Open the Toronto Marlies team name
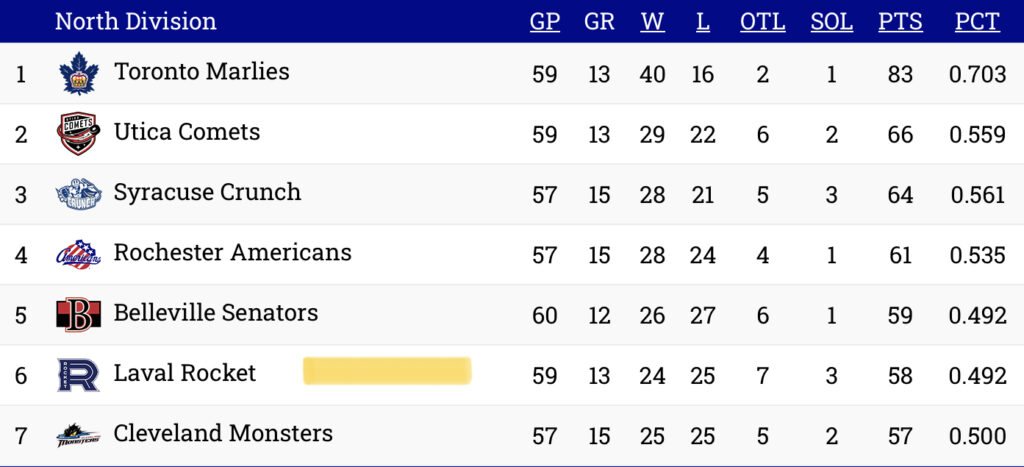 point(202,71)
